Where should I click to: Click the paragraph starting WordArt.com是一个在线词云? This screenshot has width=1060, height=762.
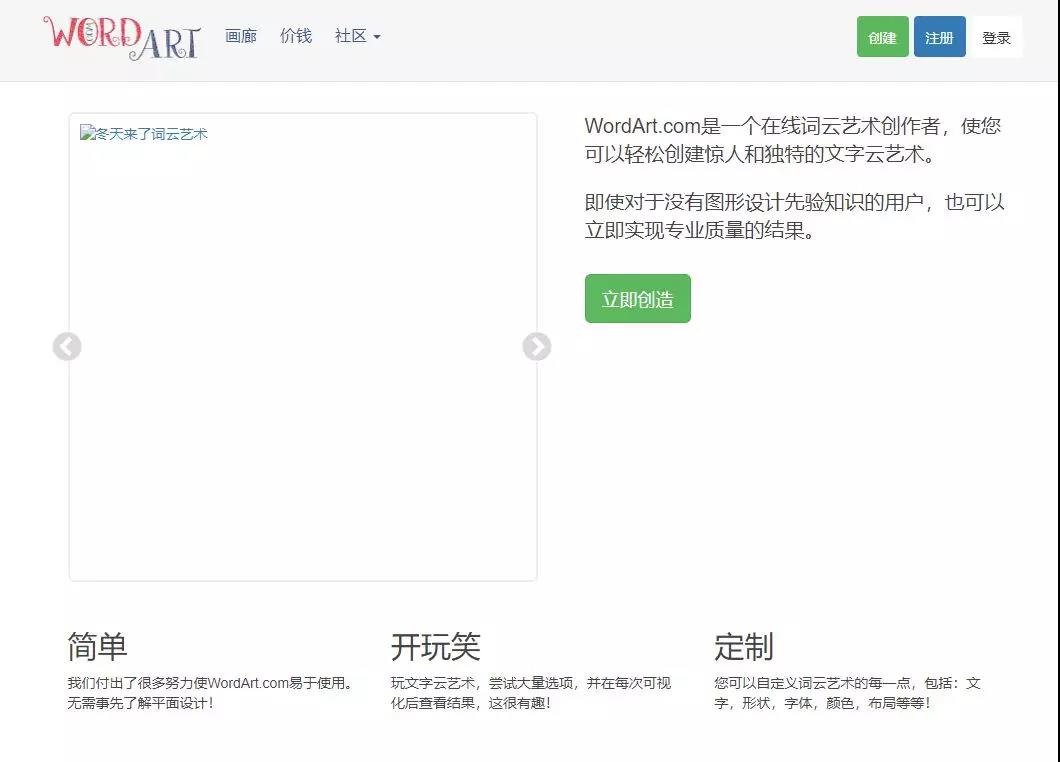tap(793, 140)
